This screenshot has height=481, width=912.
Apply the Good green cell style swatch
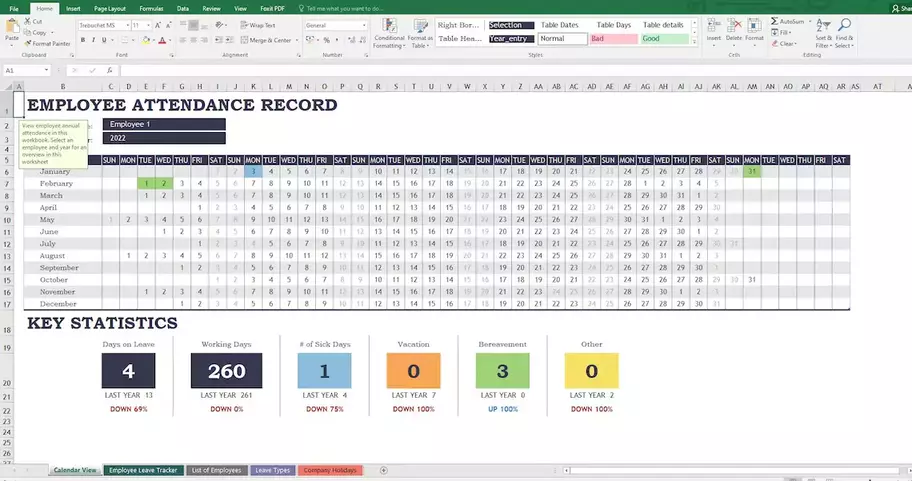[663, 39]
